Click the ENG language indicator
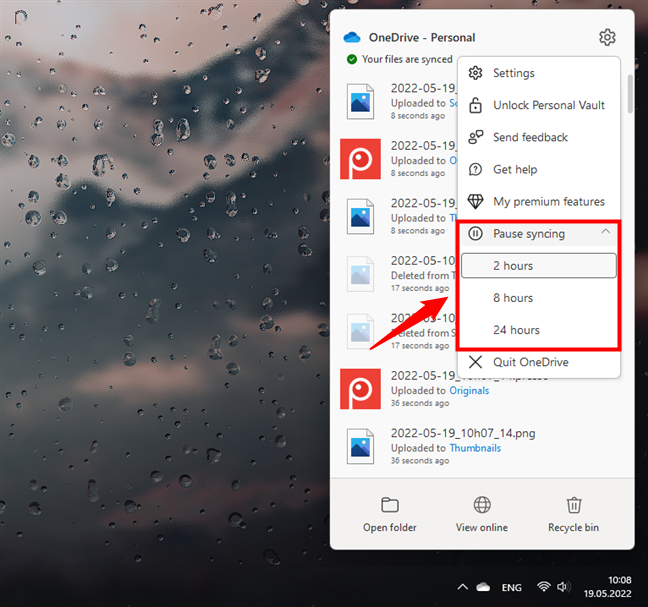This screenshot has height=607, width=648. click(x=512, y=587)
